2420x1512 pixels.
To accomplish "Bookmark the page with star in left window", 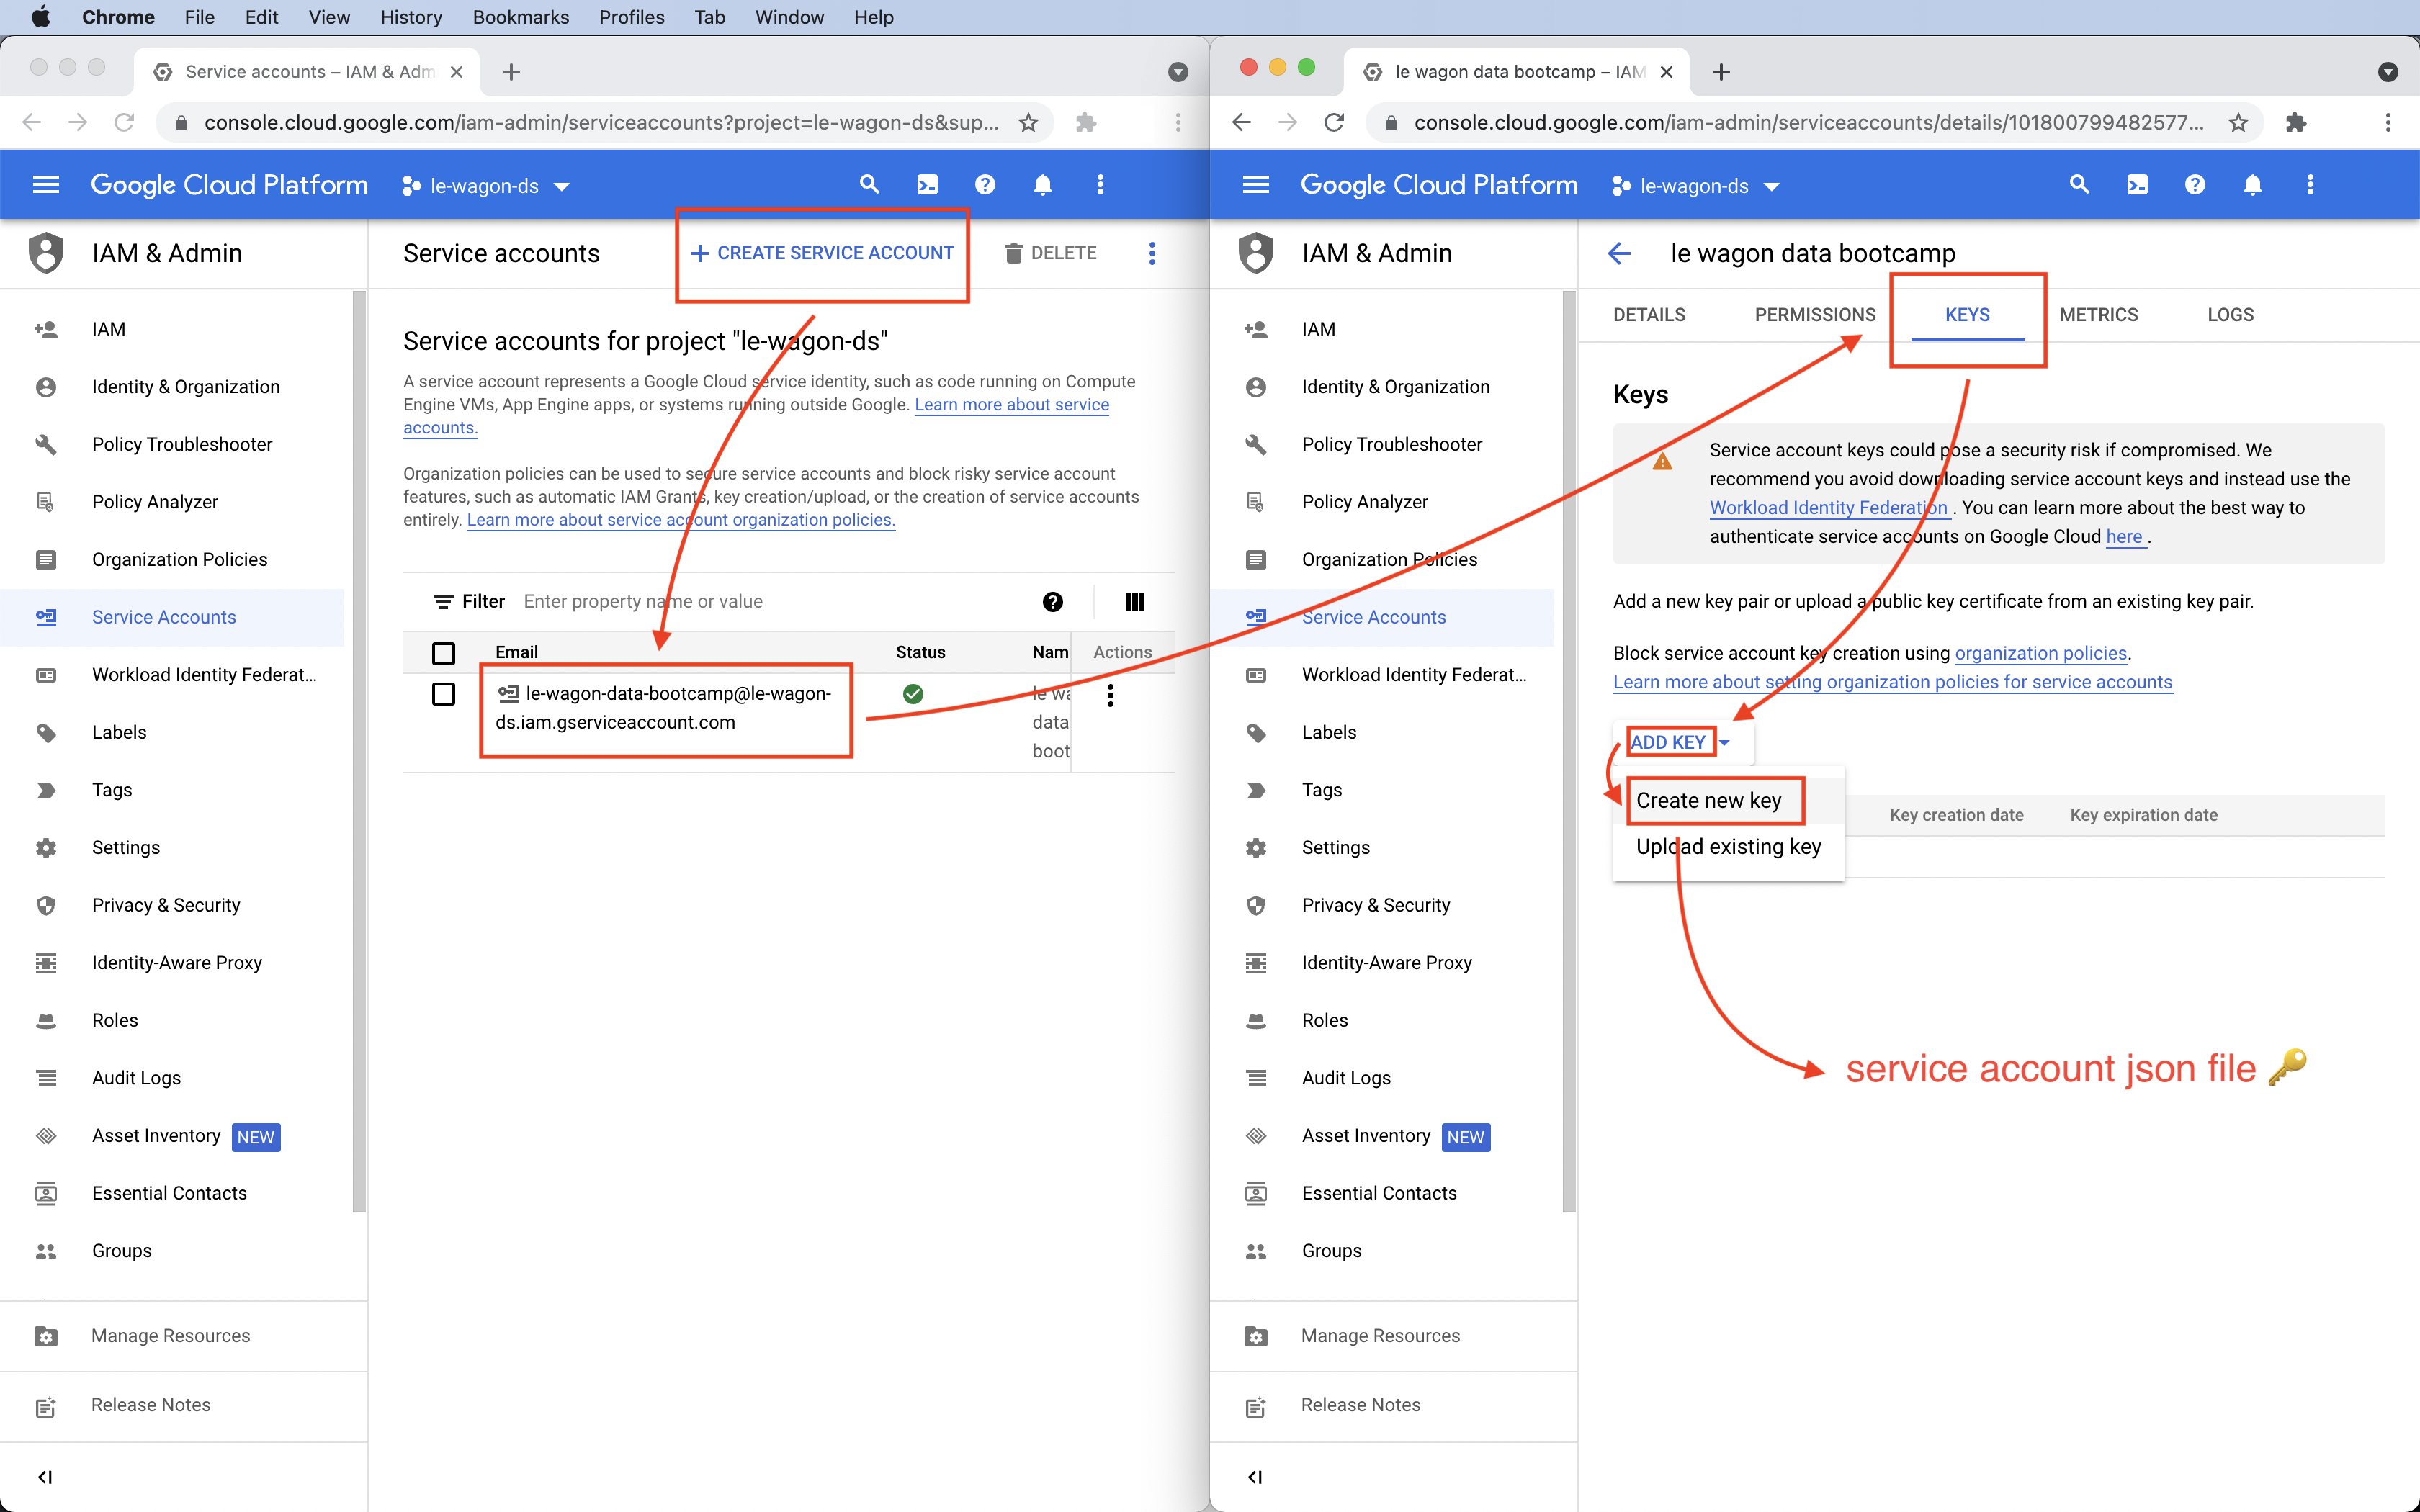I will [x=1028, y=123].
